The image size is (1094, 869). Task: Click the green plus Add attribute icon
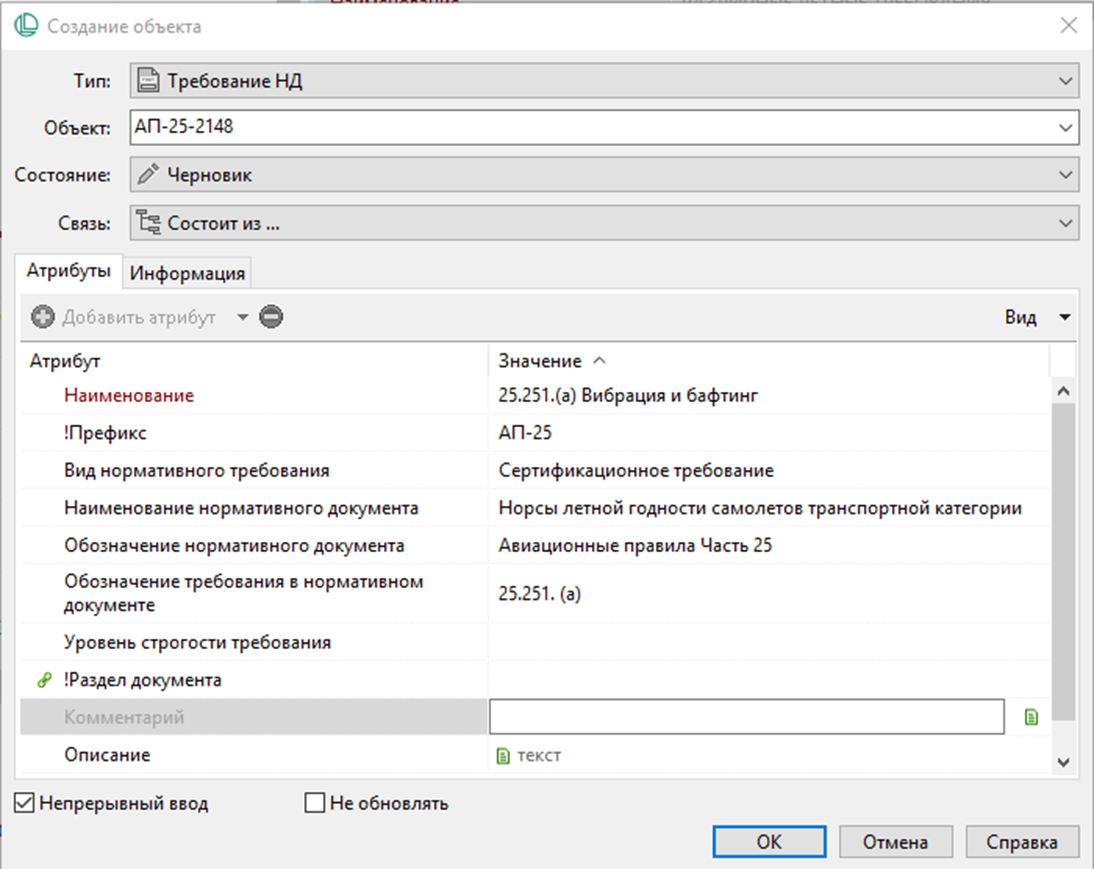[43, 318]
